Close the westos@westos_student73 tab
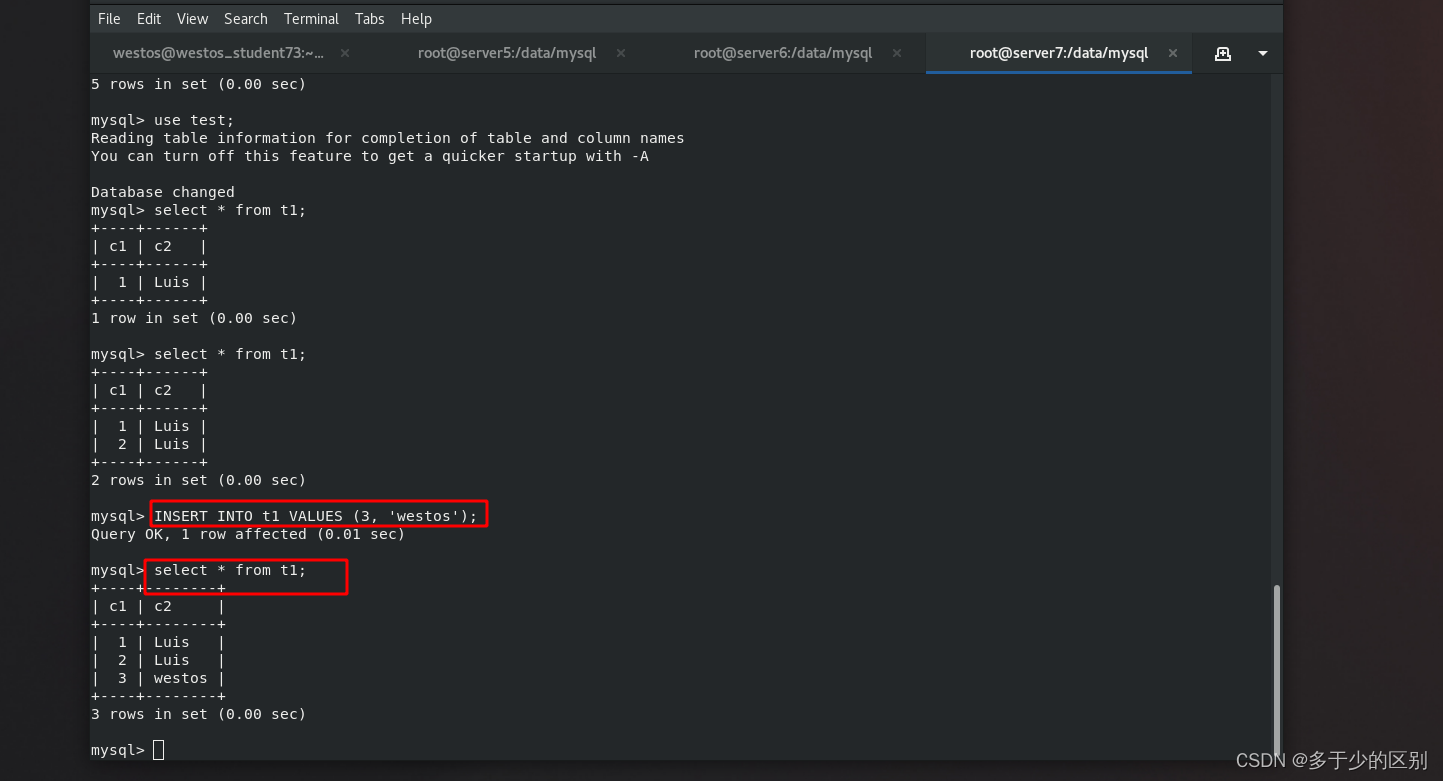The width and height of the screenshot is (1443, 781). click(x=345, y=53)
